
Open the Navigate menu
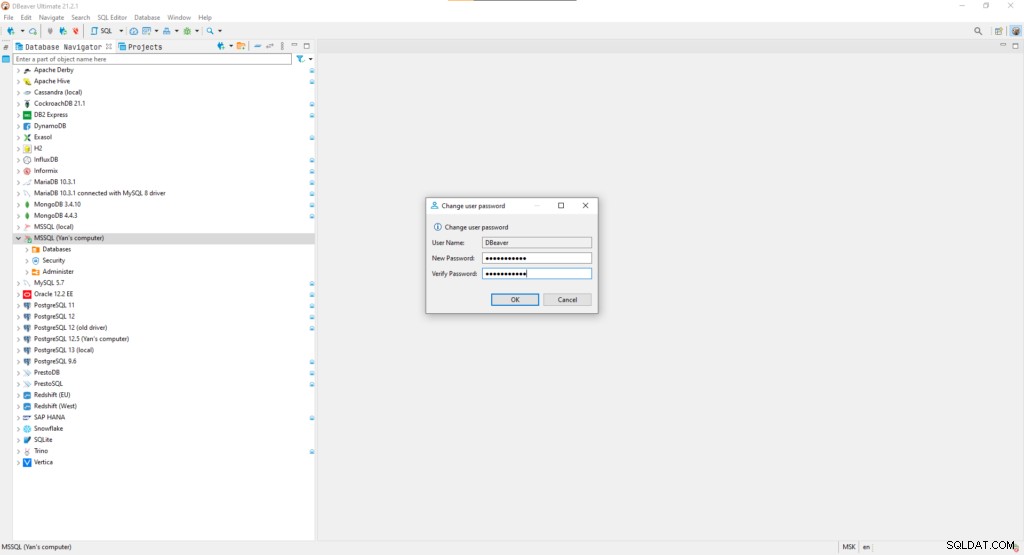tap(51, 18)
